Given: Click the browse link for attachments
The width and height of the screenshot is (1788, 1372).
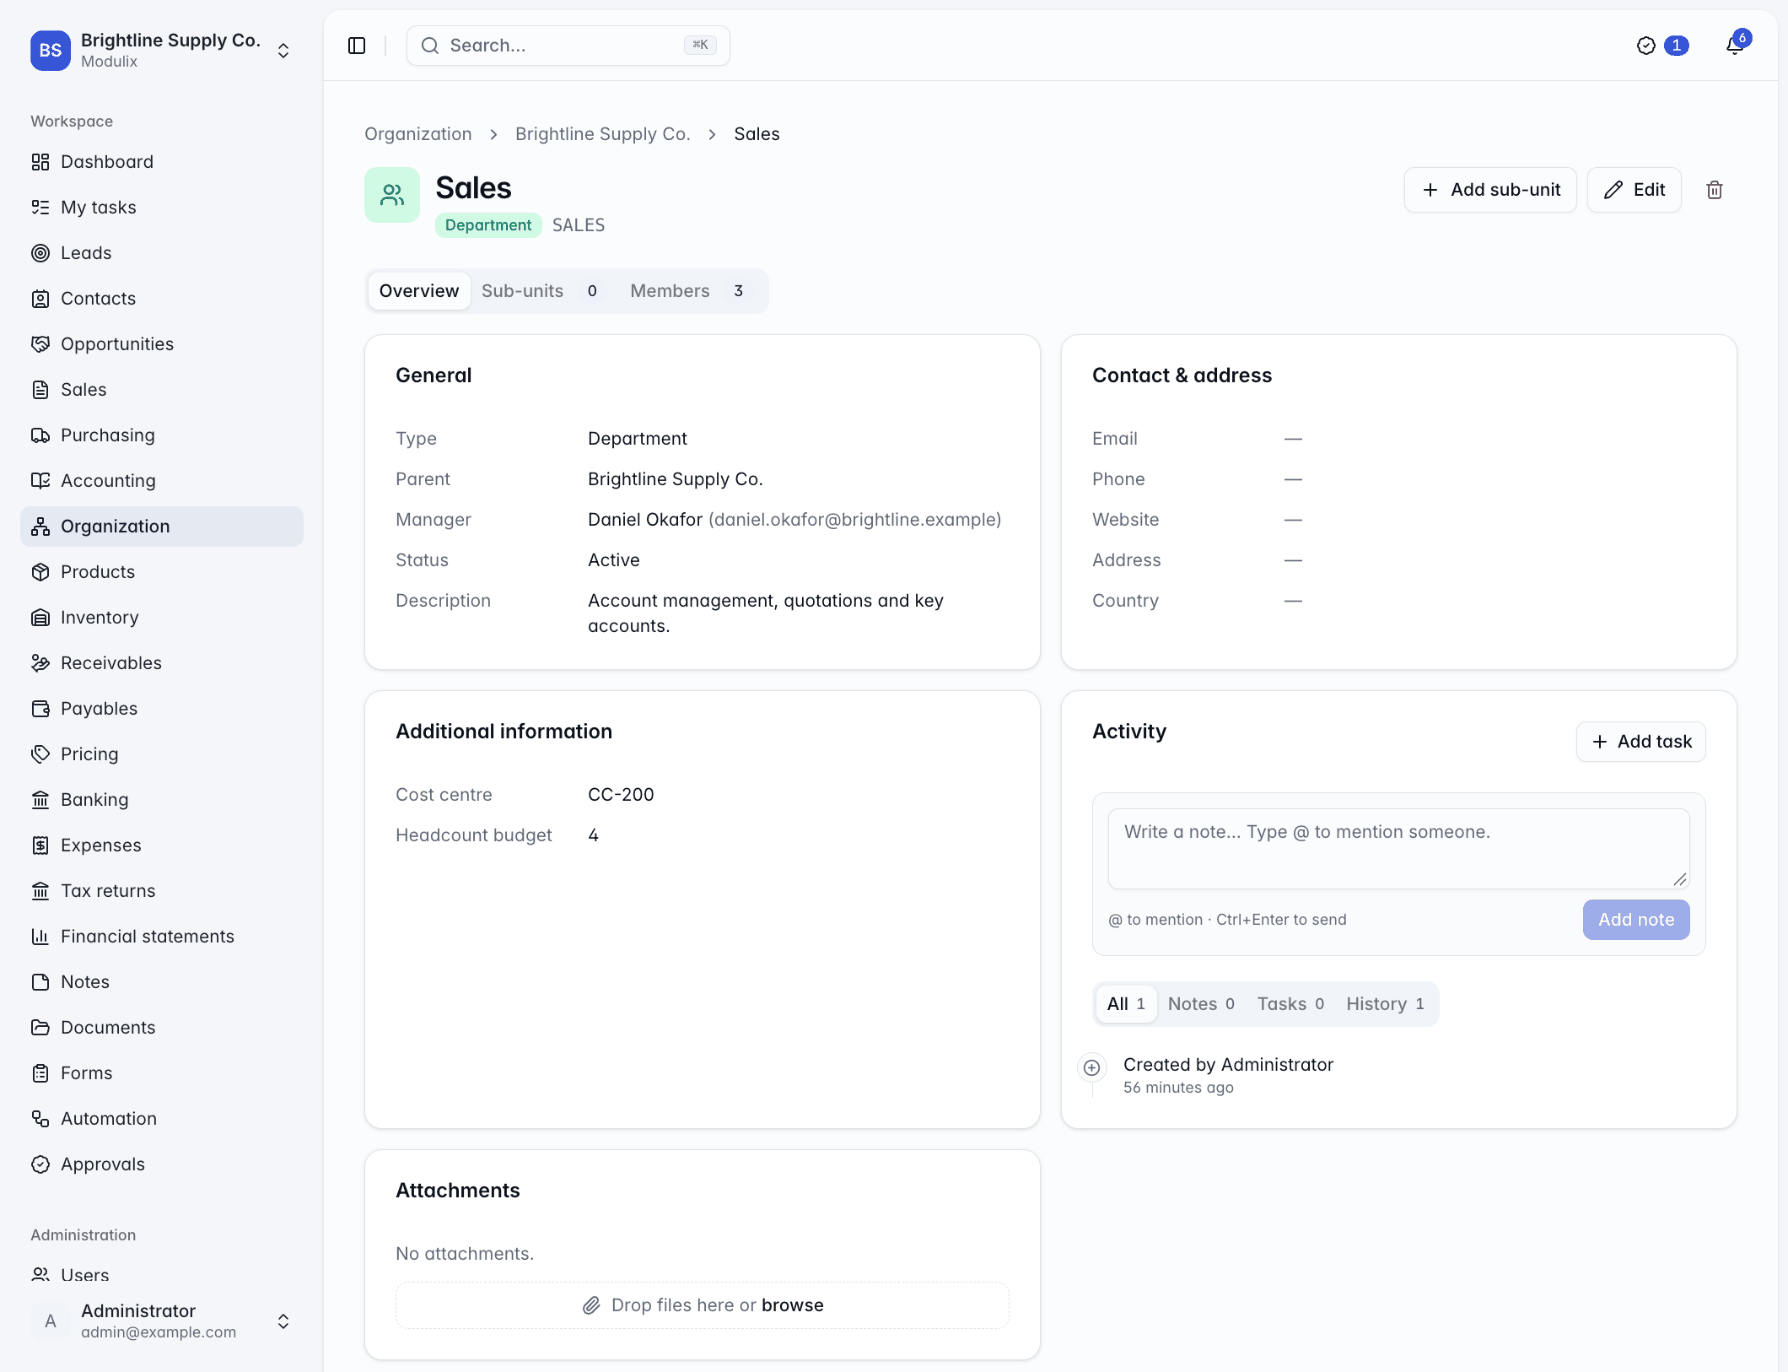Looking at the screenshot, I should pos(792,1305).
